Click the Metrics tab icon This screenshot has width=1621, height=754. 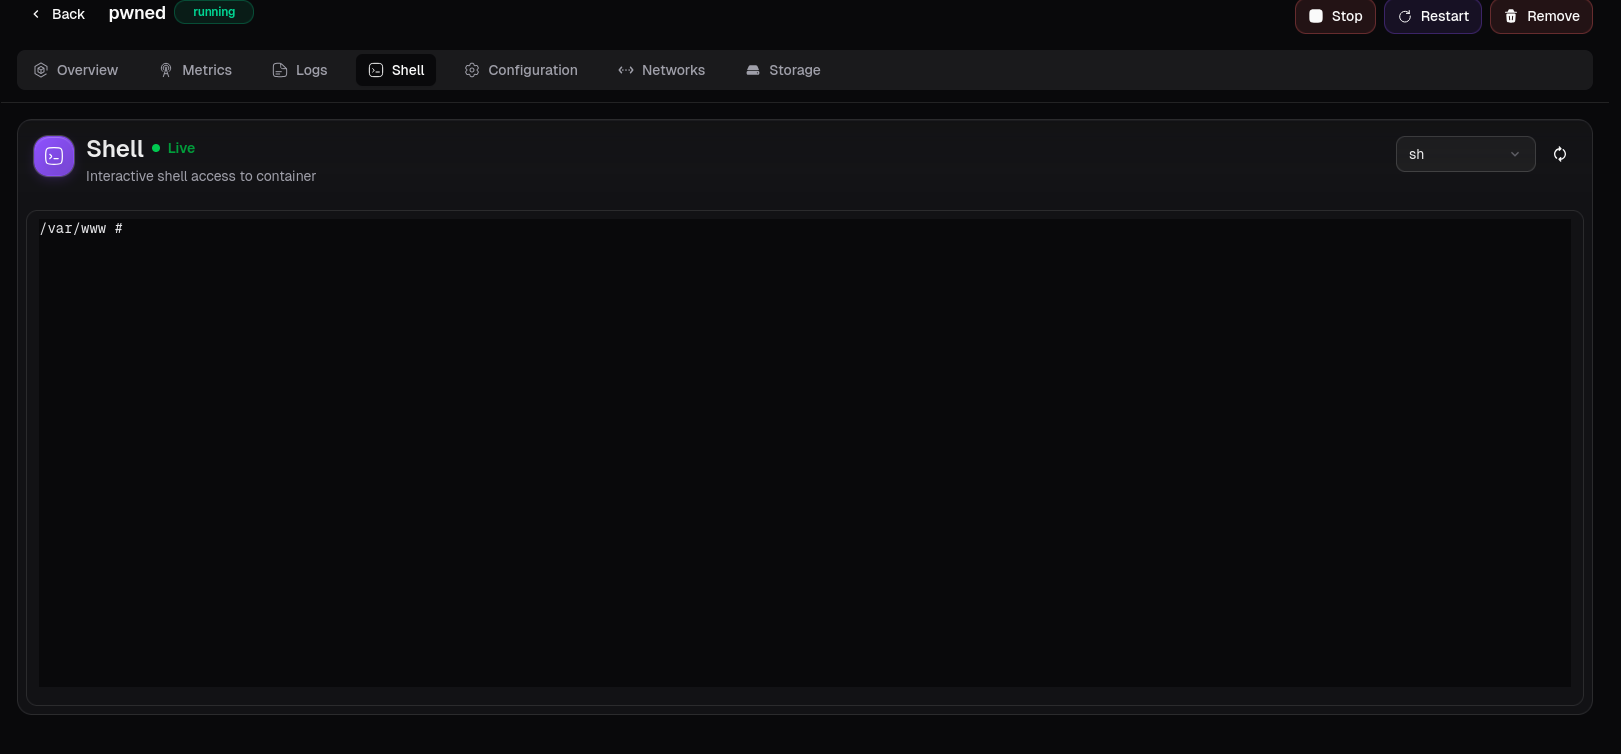click(166, 70)
